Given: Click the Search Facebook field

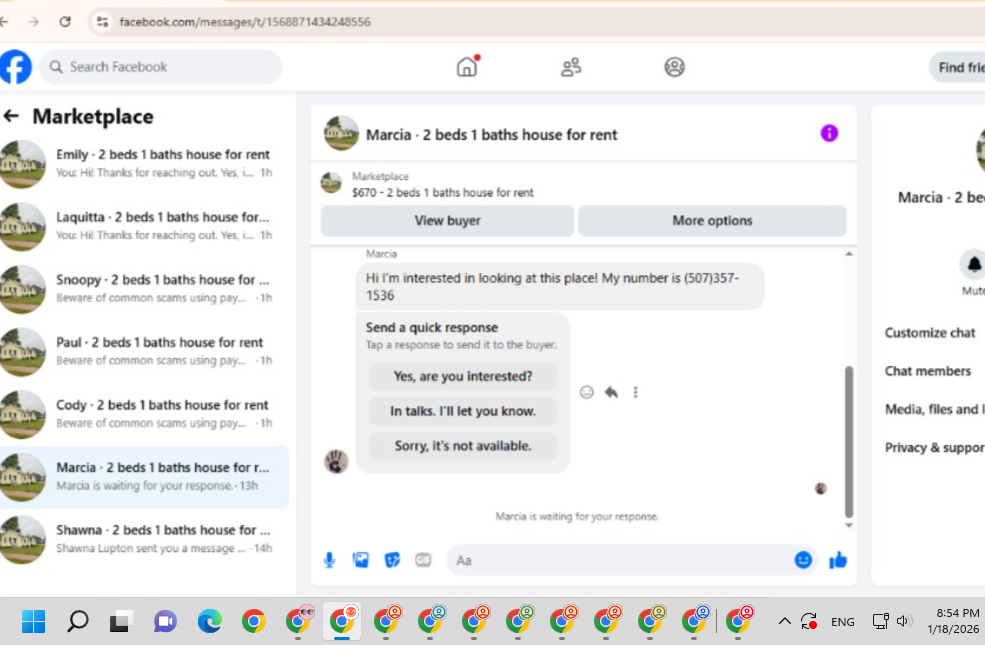Looking at the screenshot, I should (161, 67).
